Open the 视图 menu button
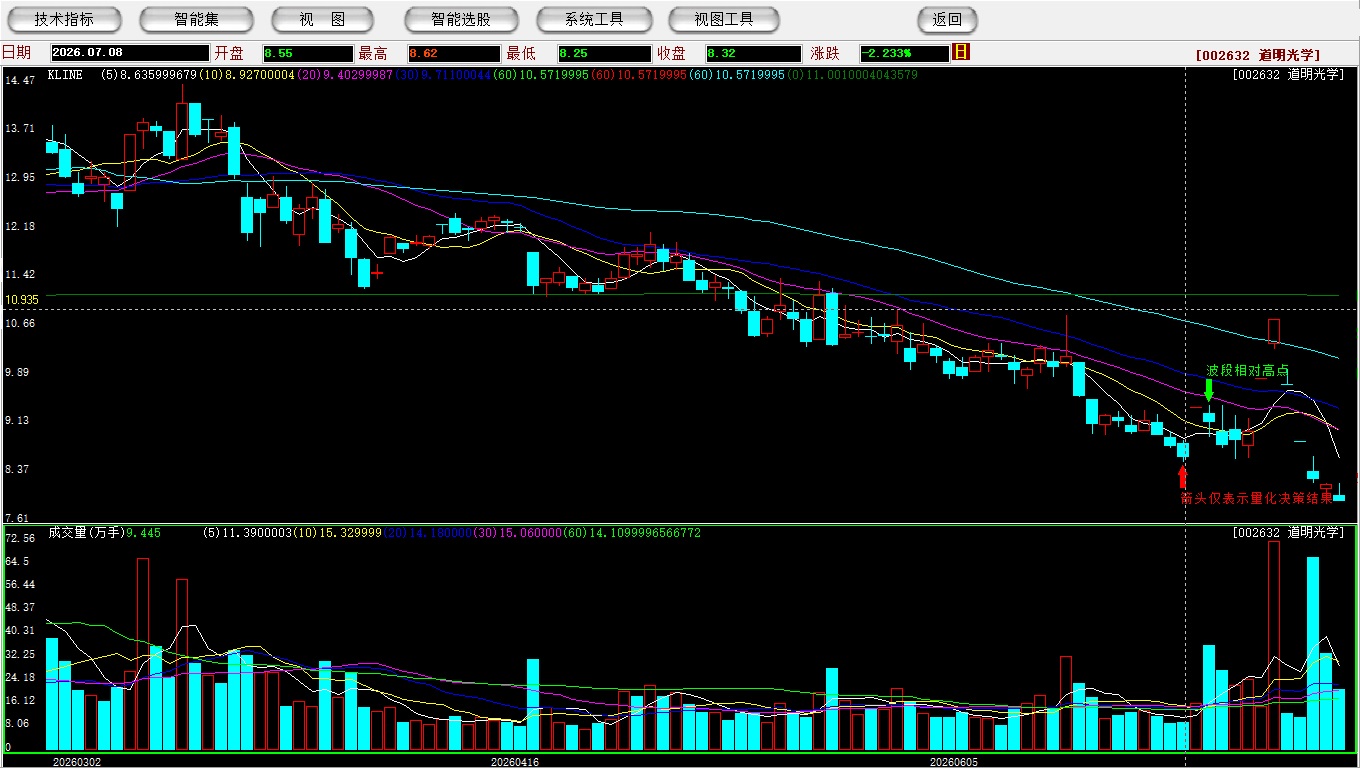This screenshot has height=768, width=1360. pyautogui.click(x=322, y=19)
